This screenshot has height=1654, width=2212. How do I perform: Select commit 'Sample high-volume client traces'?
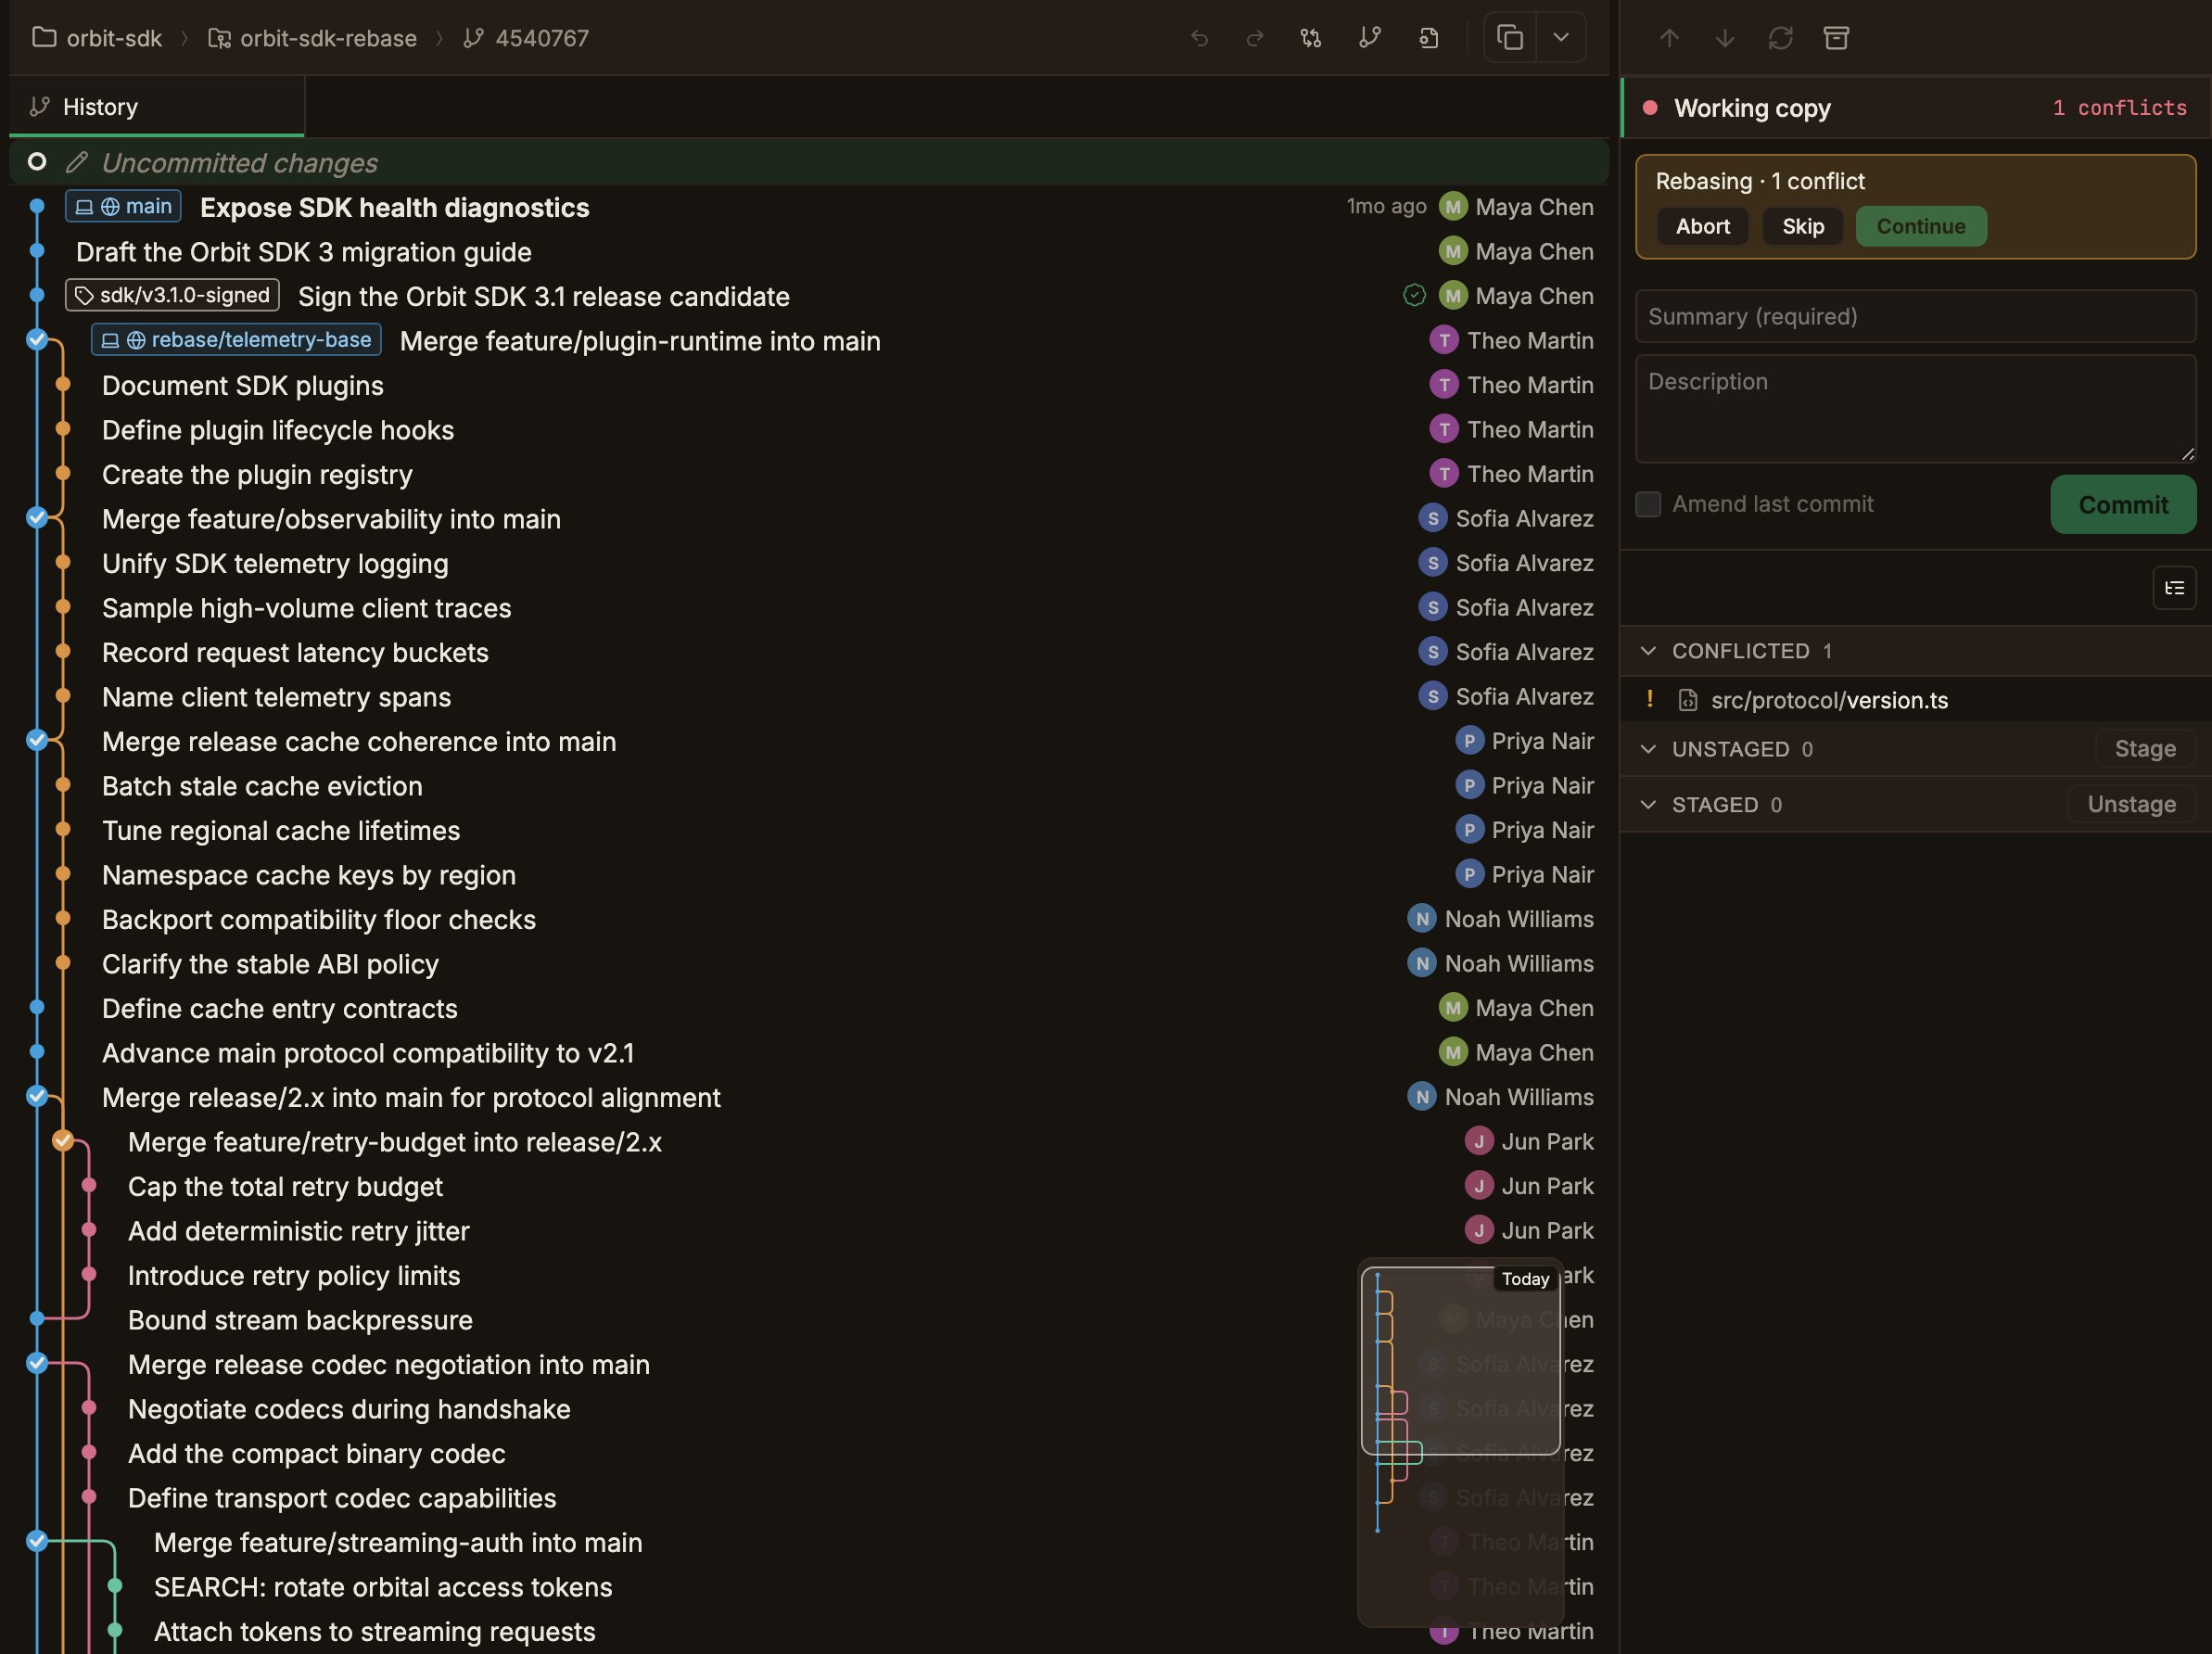click(306, 608)
